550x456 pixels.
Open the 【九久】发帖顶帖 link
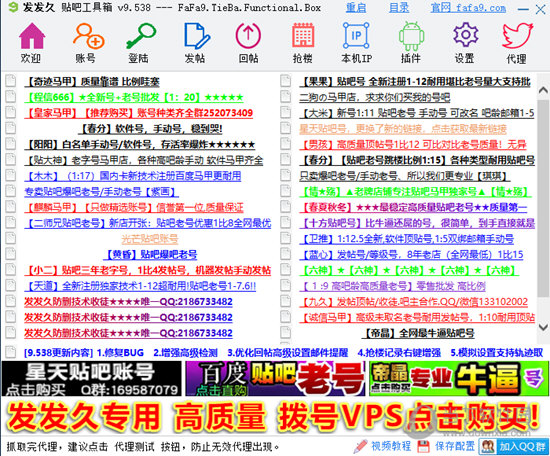click(413, 302)
